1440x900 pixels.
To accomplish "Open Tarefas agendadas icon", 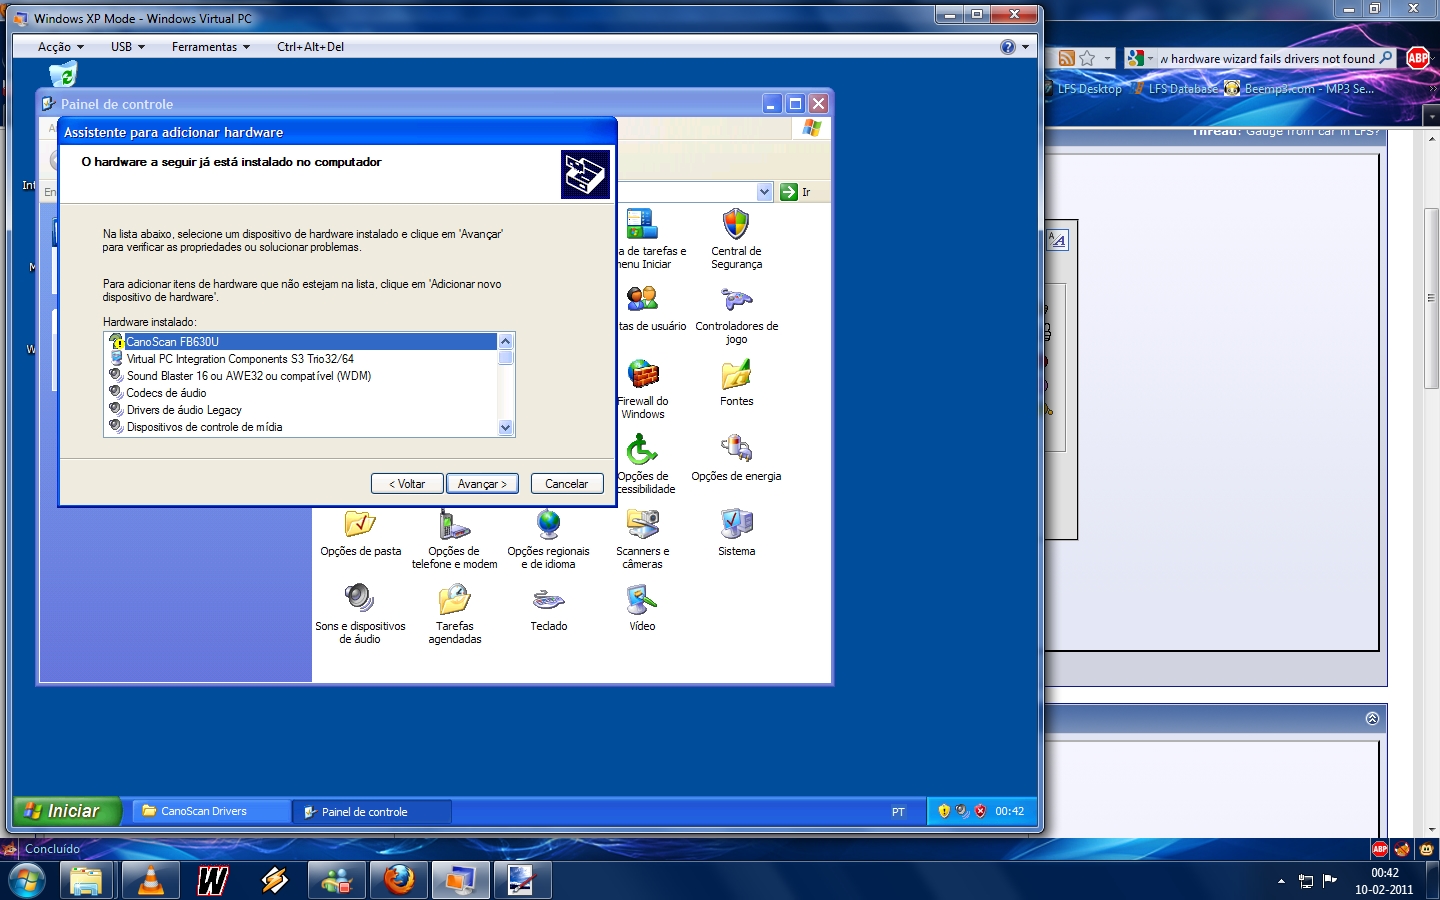I will [454, 613].
